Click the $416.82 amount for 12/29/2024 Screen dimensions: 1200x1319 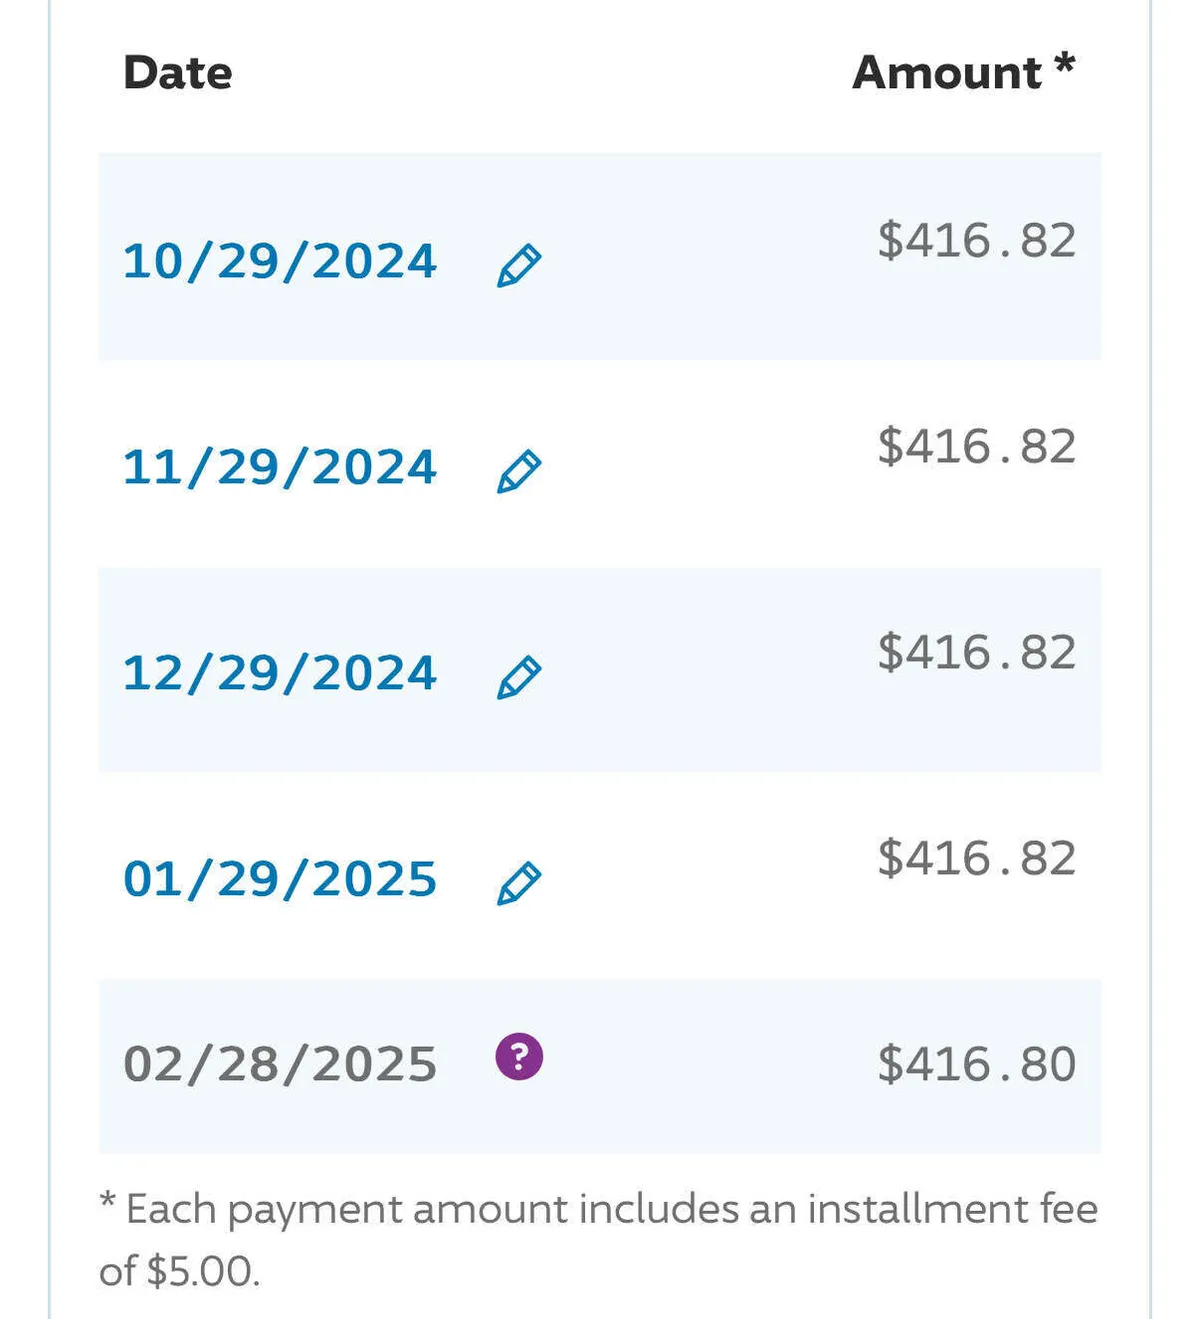pyautogui.click(x=976, y=653)
